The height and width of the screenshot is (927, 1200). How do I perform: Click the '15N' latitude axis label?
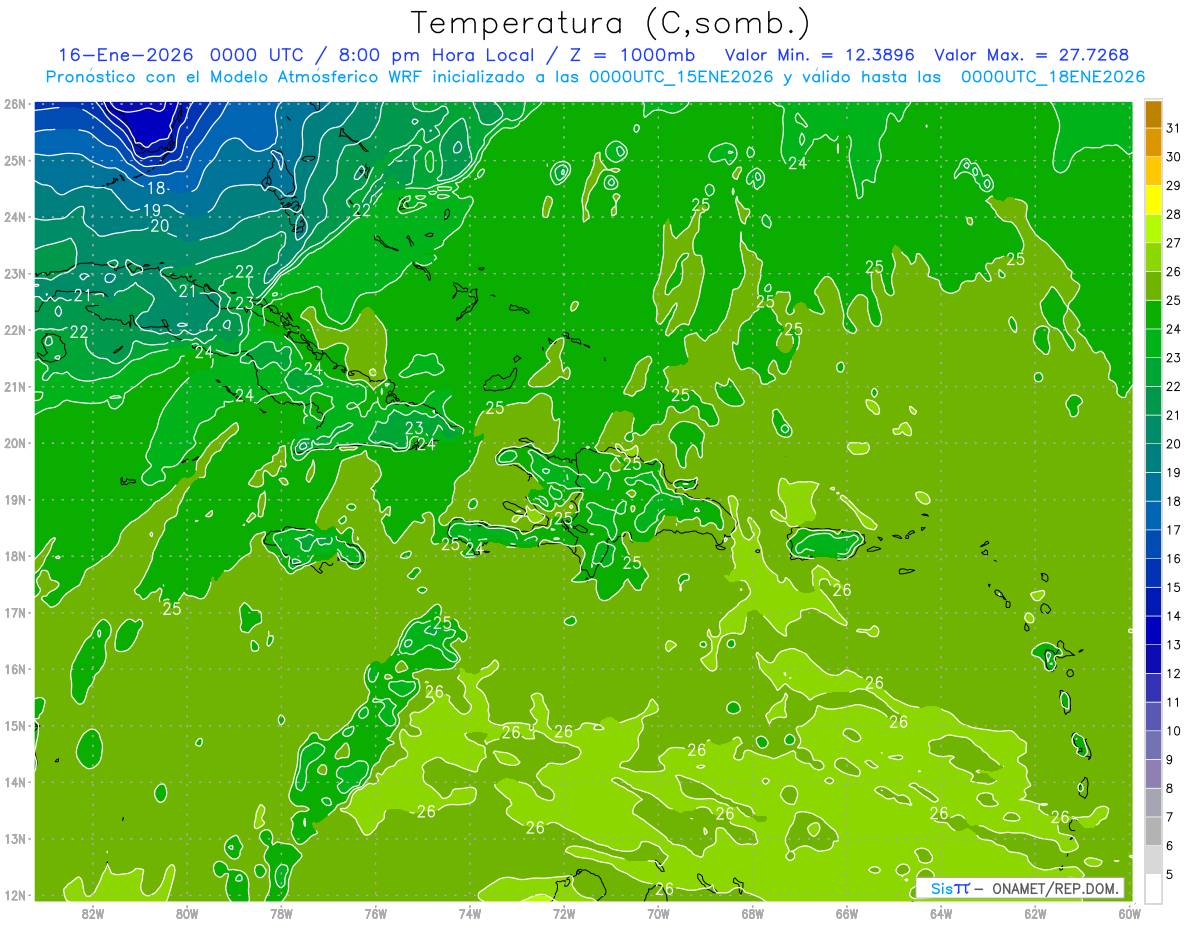pos(15,726)
